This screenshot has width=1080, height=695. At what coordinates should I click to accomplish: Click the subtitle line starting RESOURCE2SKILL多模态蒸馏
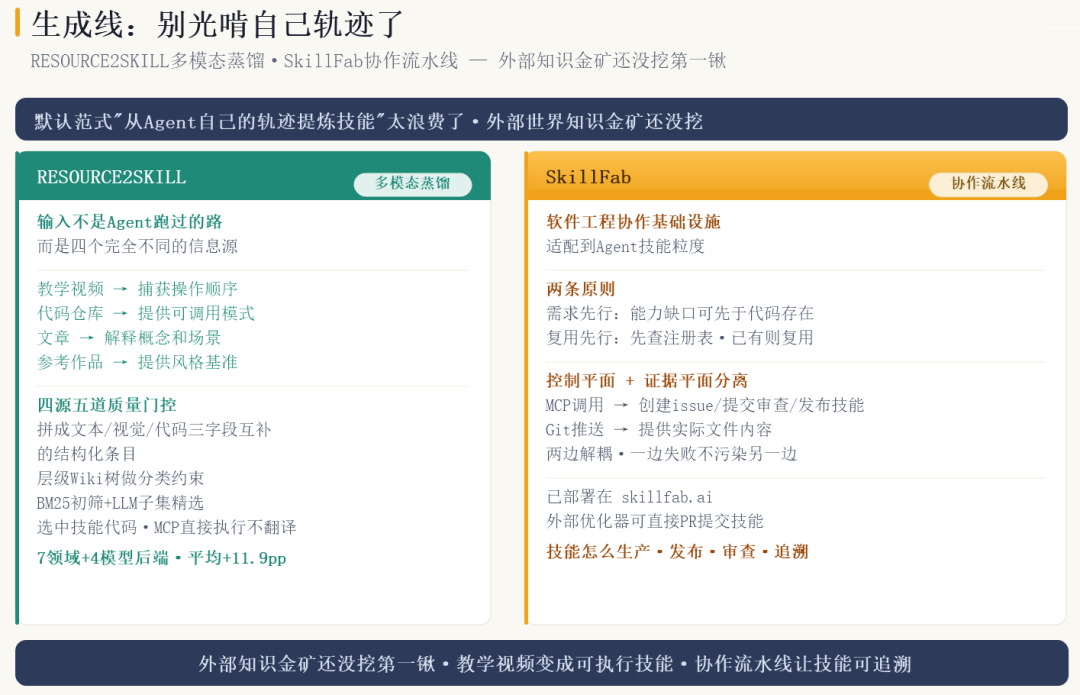pos(378,61)
